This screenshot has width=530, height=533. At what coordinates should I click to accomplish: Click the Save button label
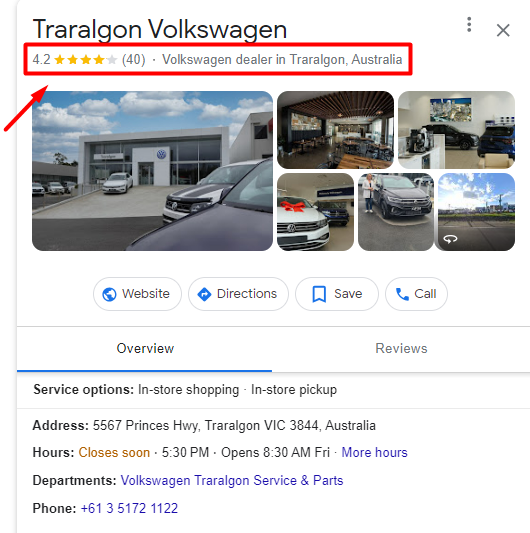click(348, 294)
